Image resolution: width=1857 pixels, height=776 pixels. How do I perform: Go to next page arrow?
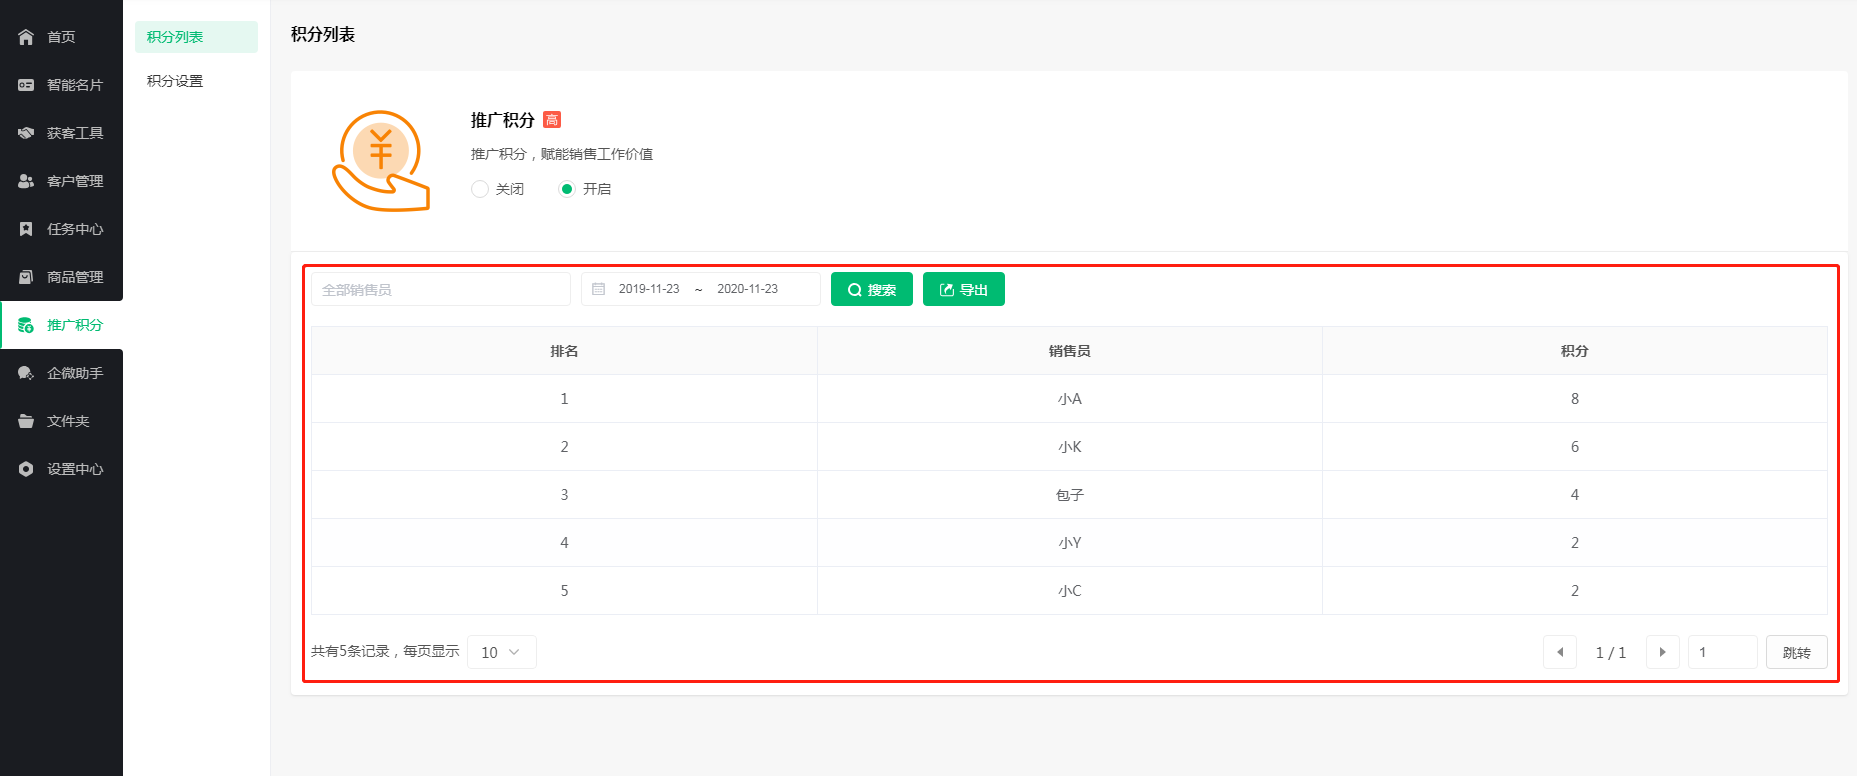(1663, 652)
